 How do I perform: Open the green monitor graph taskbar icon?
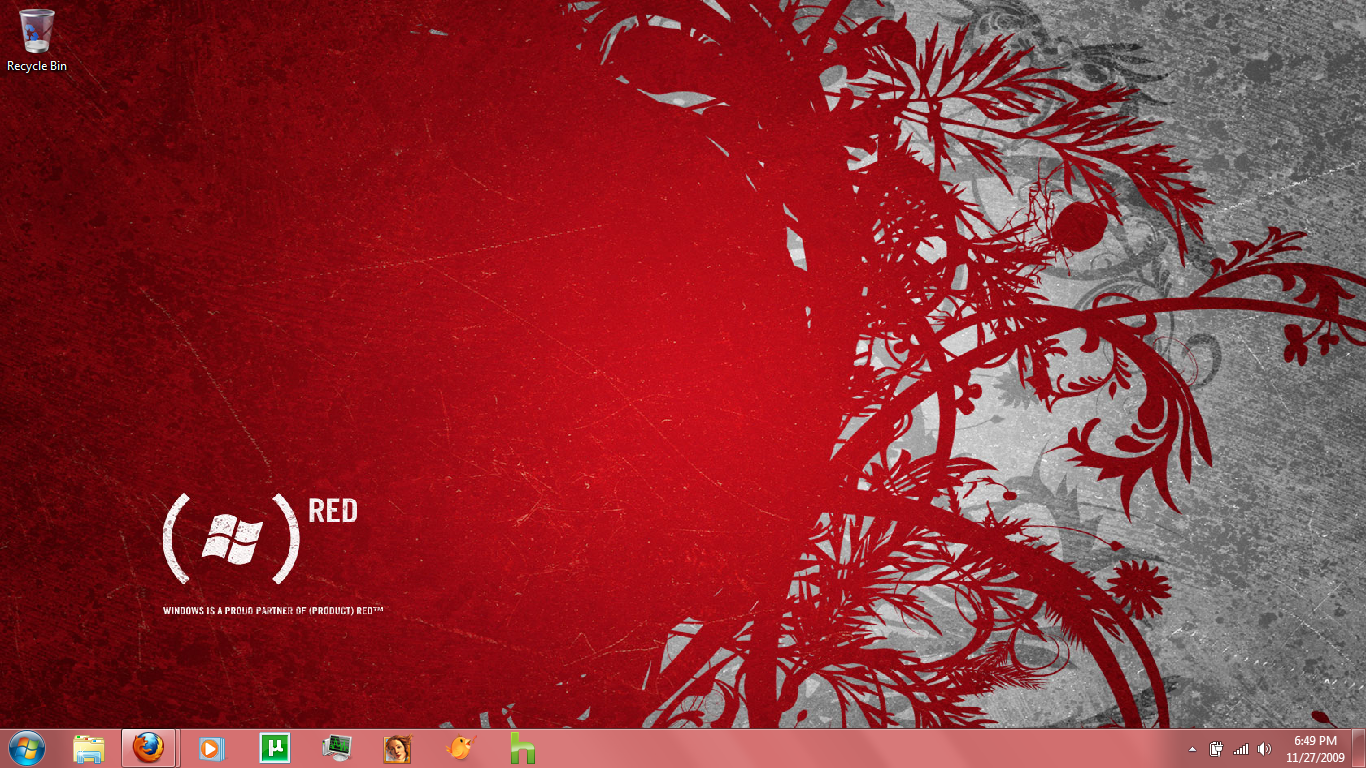pyautogui.click(x=337, y=748)
